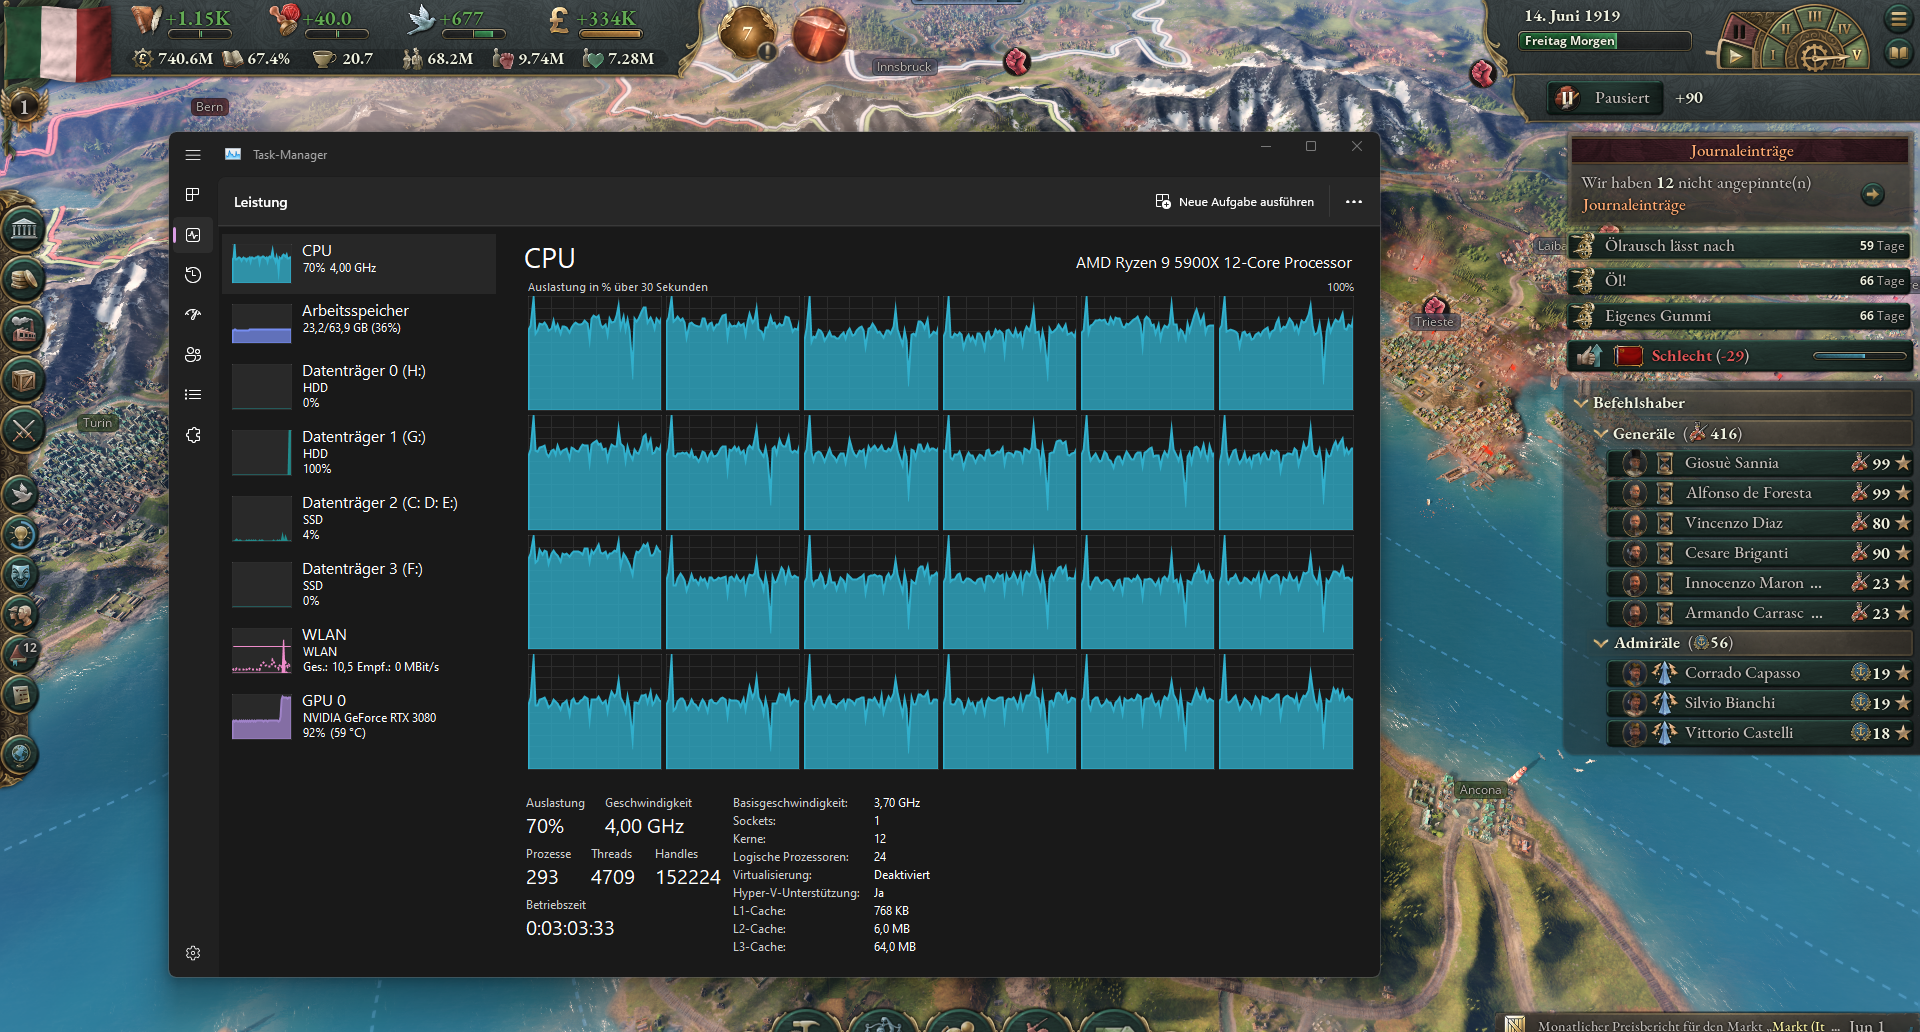Viewport: 1920px width, 1032px height.
Task: Collapse the Befehlshaber section
Action: coord(1582,403)
